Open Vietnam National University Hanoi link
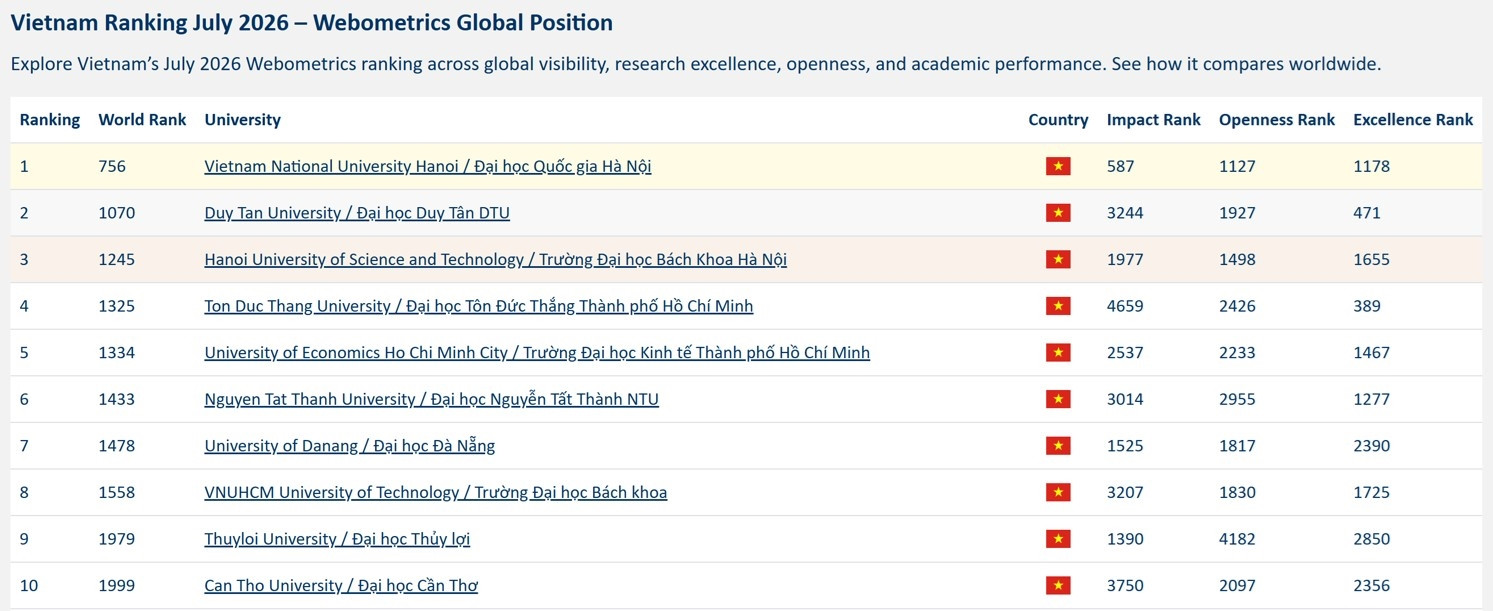1493x611 pixels. point(428,166)
